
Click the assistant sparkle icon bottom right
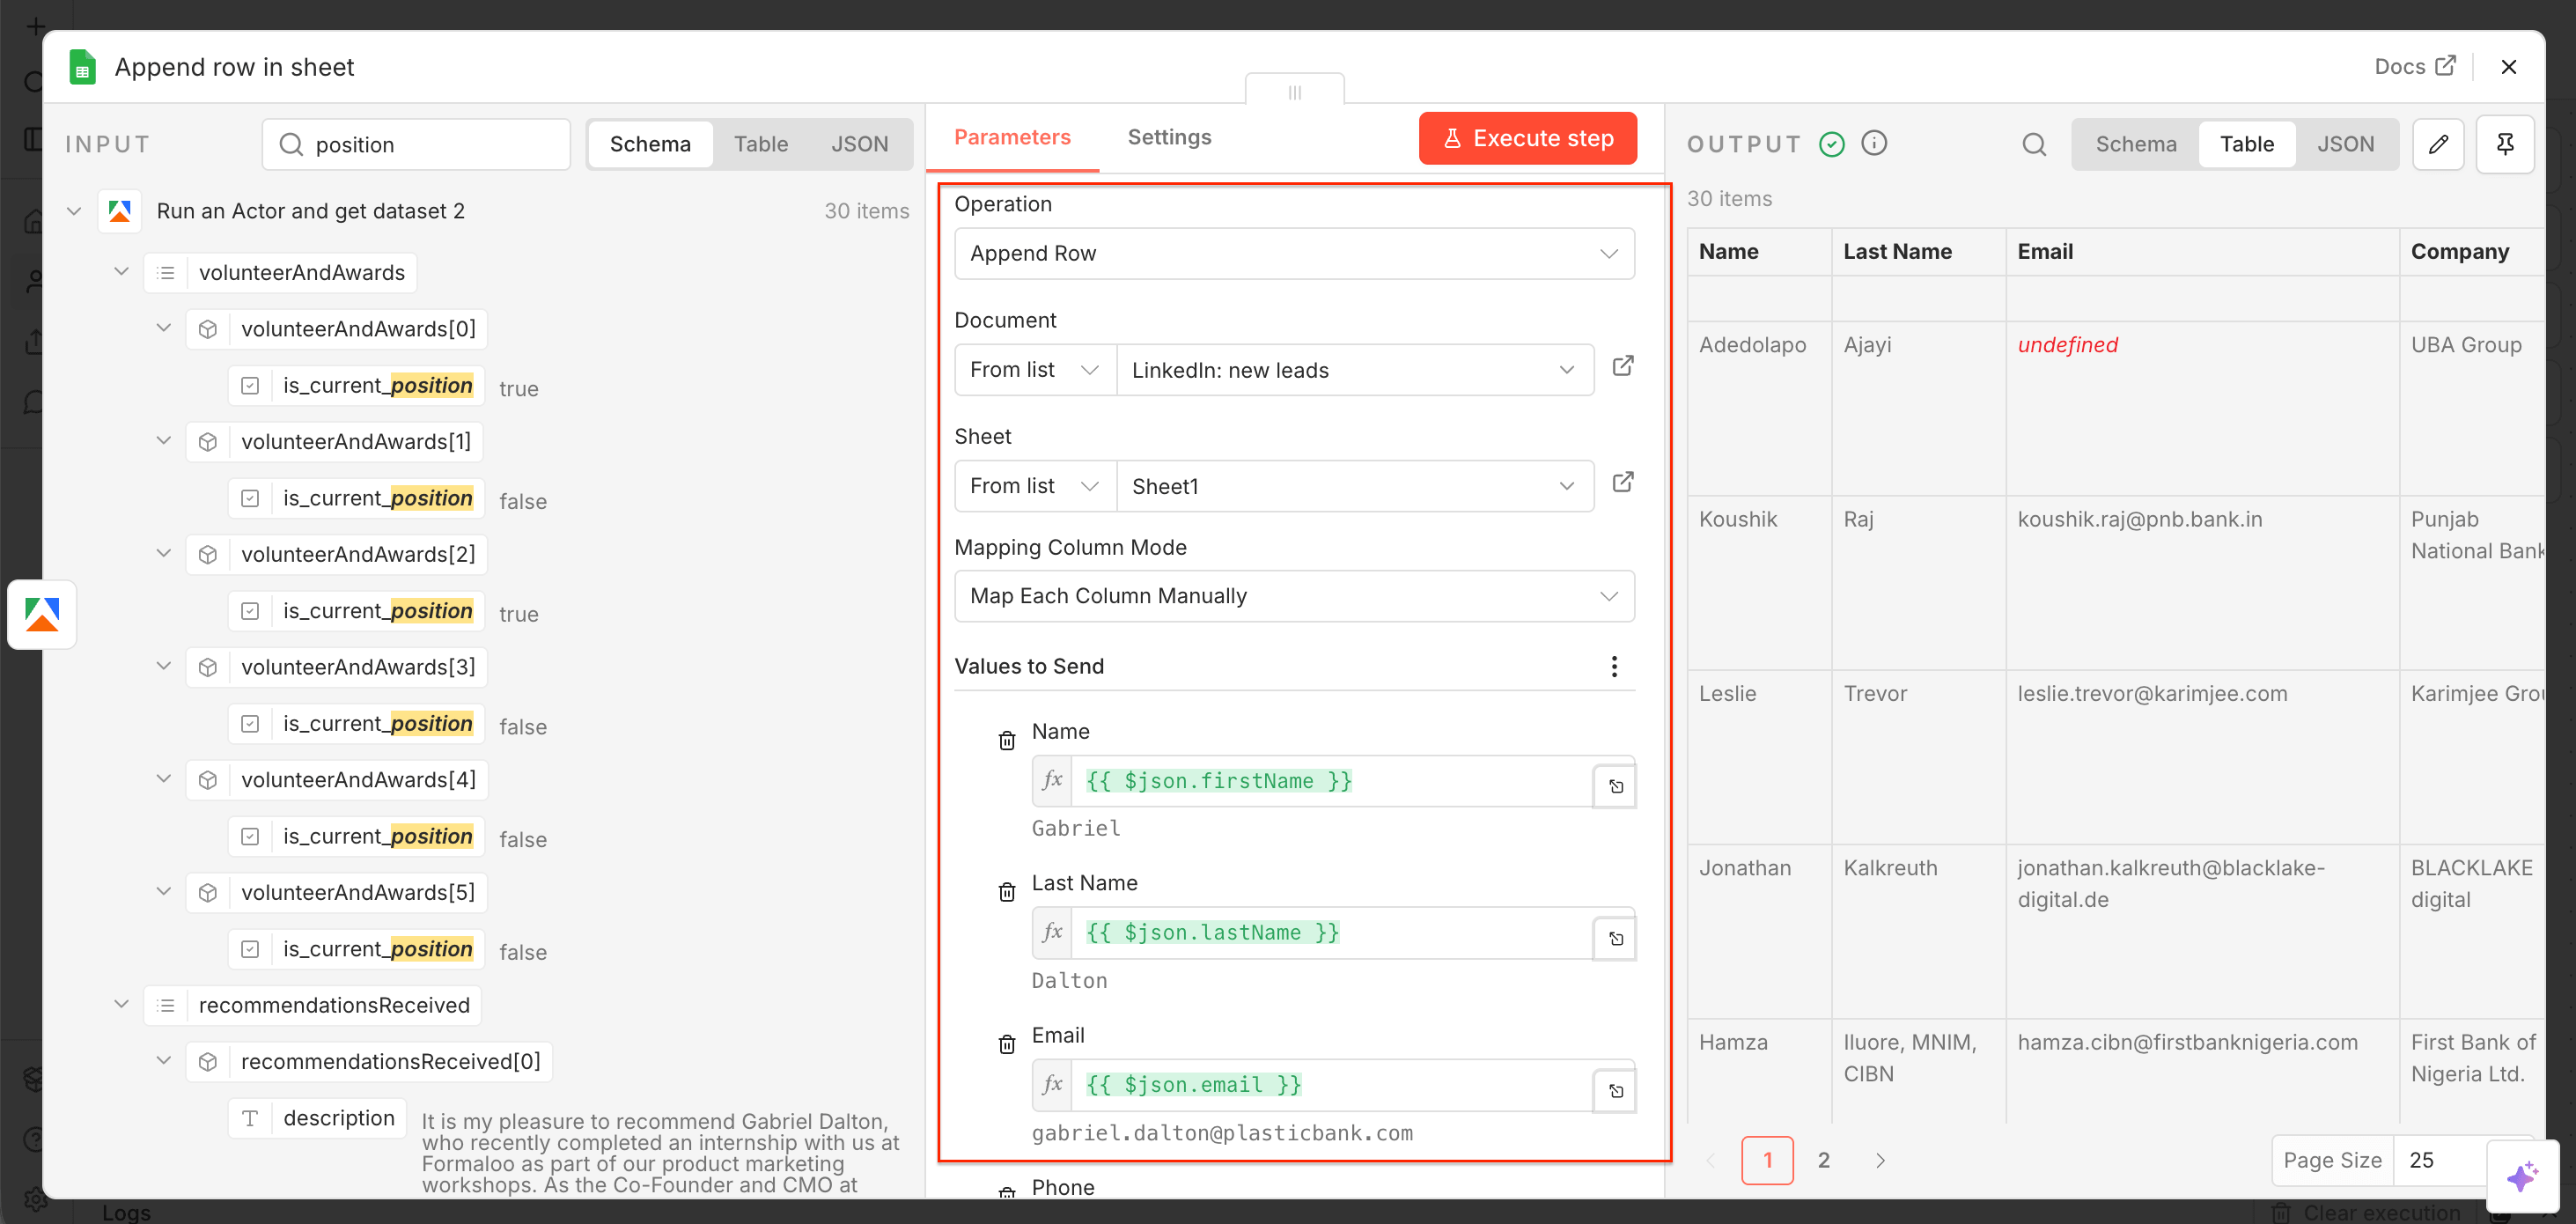point(2524,1176)
